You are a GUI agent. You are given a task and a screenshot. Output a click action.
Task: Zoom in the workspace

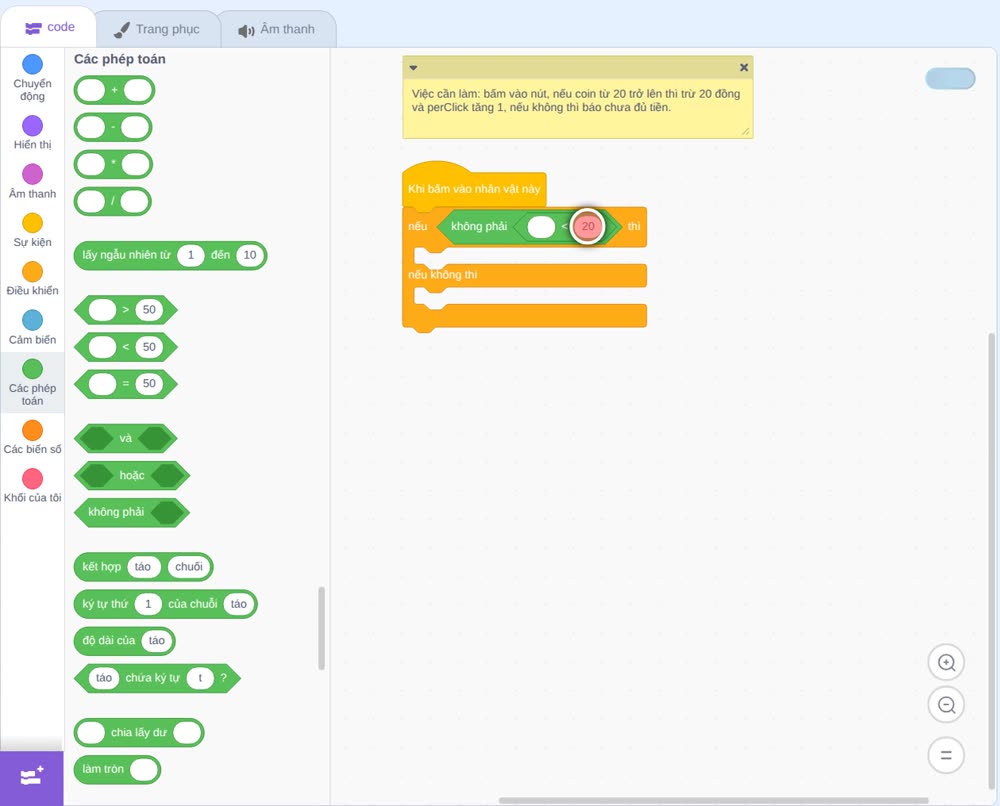coord(946,663)
